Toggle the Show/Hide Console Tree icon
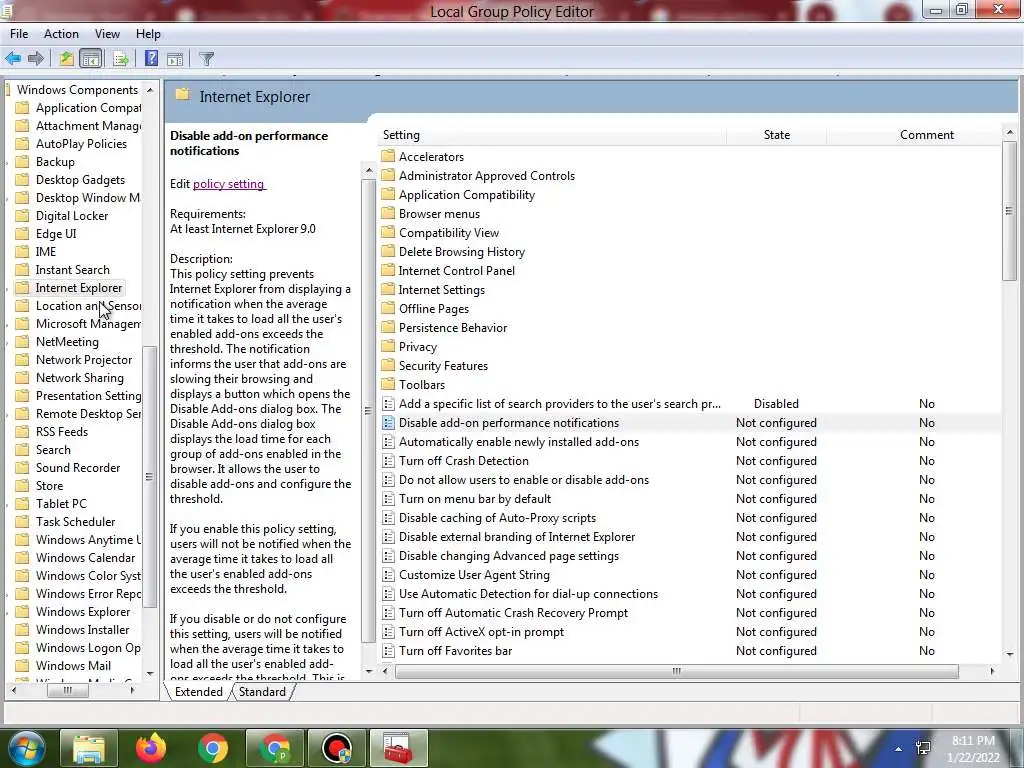Screen dimensions: 1024x768 tap(91, 59)
